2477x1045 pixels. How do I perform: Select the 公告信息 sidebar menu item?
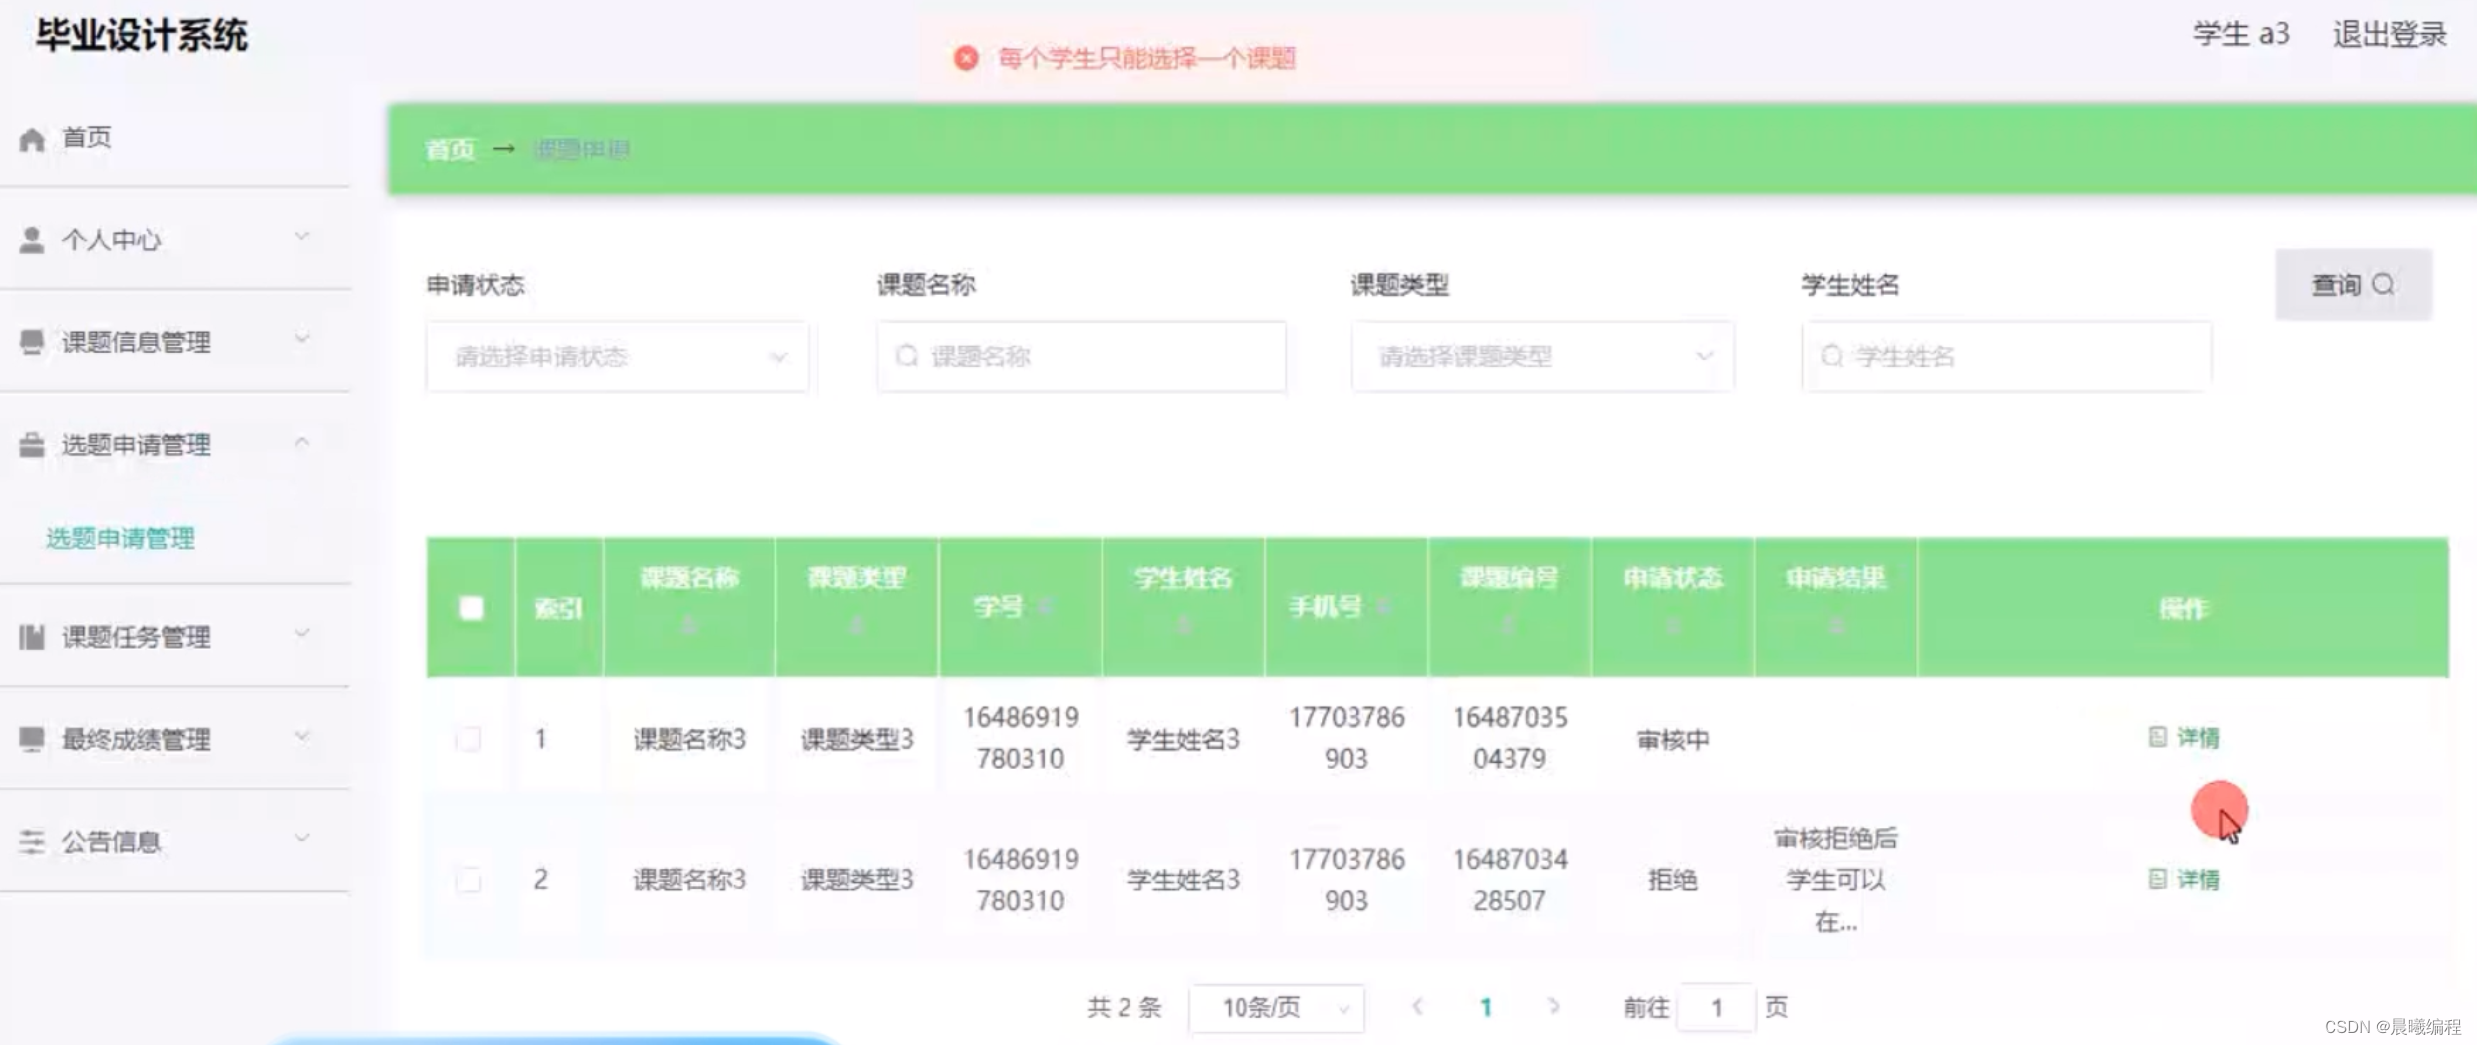coord(175,842)
